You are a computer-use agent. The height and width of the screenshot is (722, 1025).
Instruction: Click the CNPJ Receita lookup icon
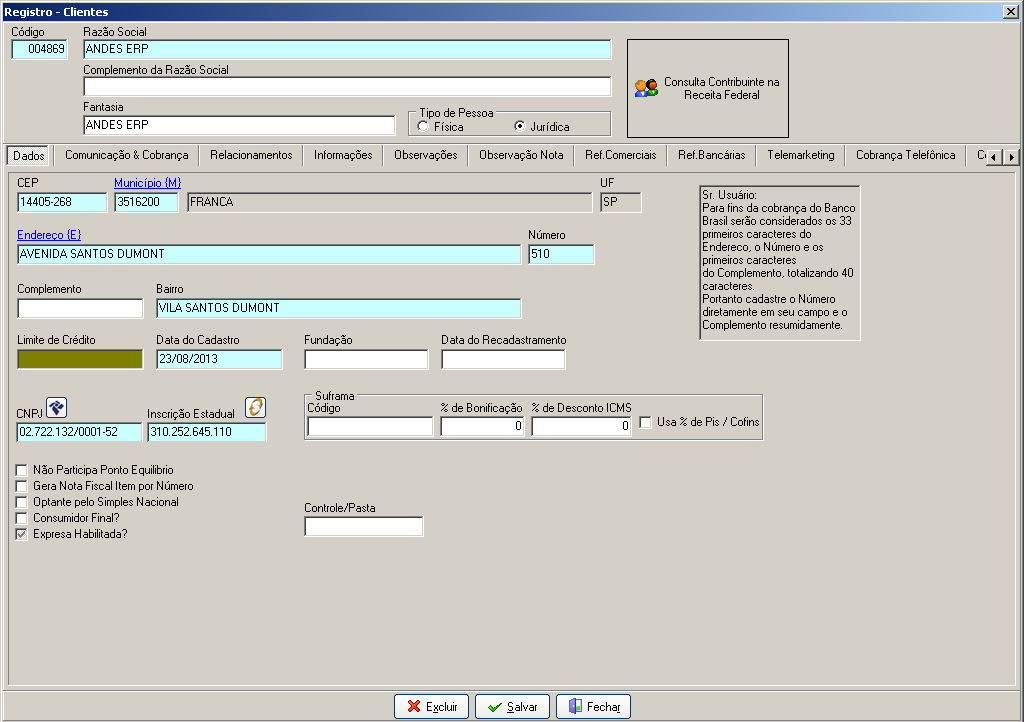pyautogui.click(x=57, y=407)
